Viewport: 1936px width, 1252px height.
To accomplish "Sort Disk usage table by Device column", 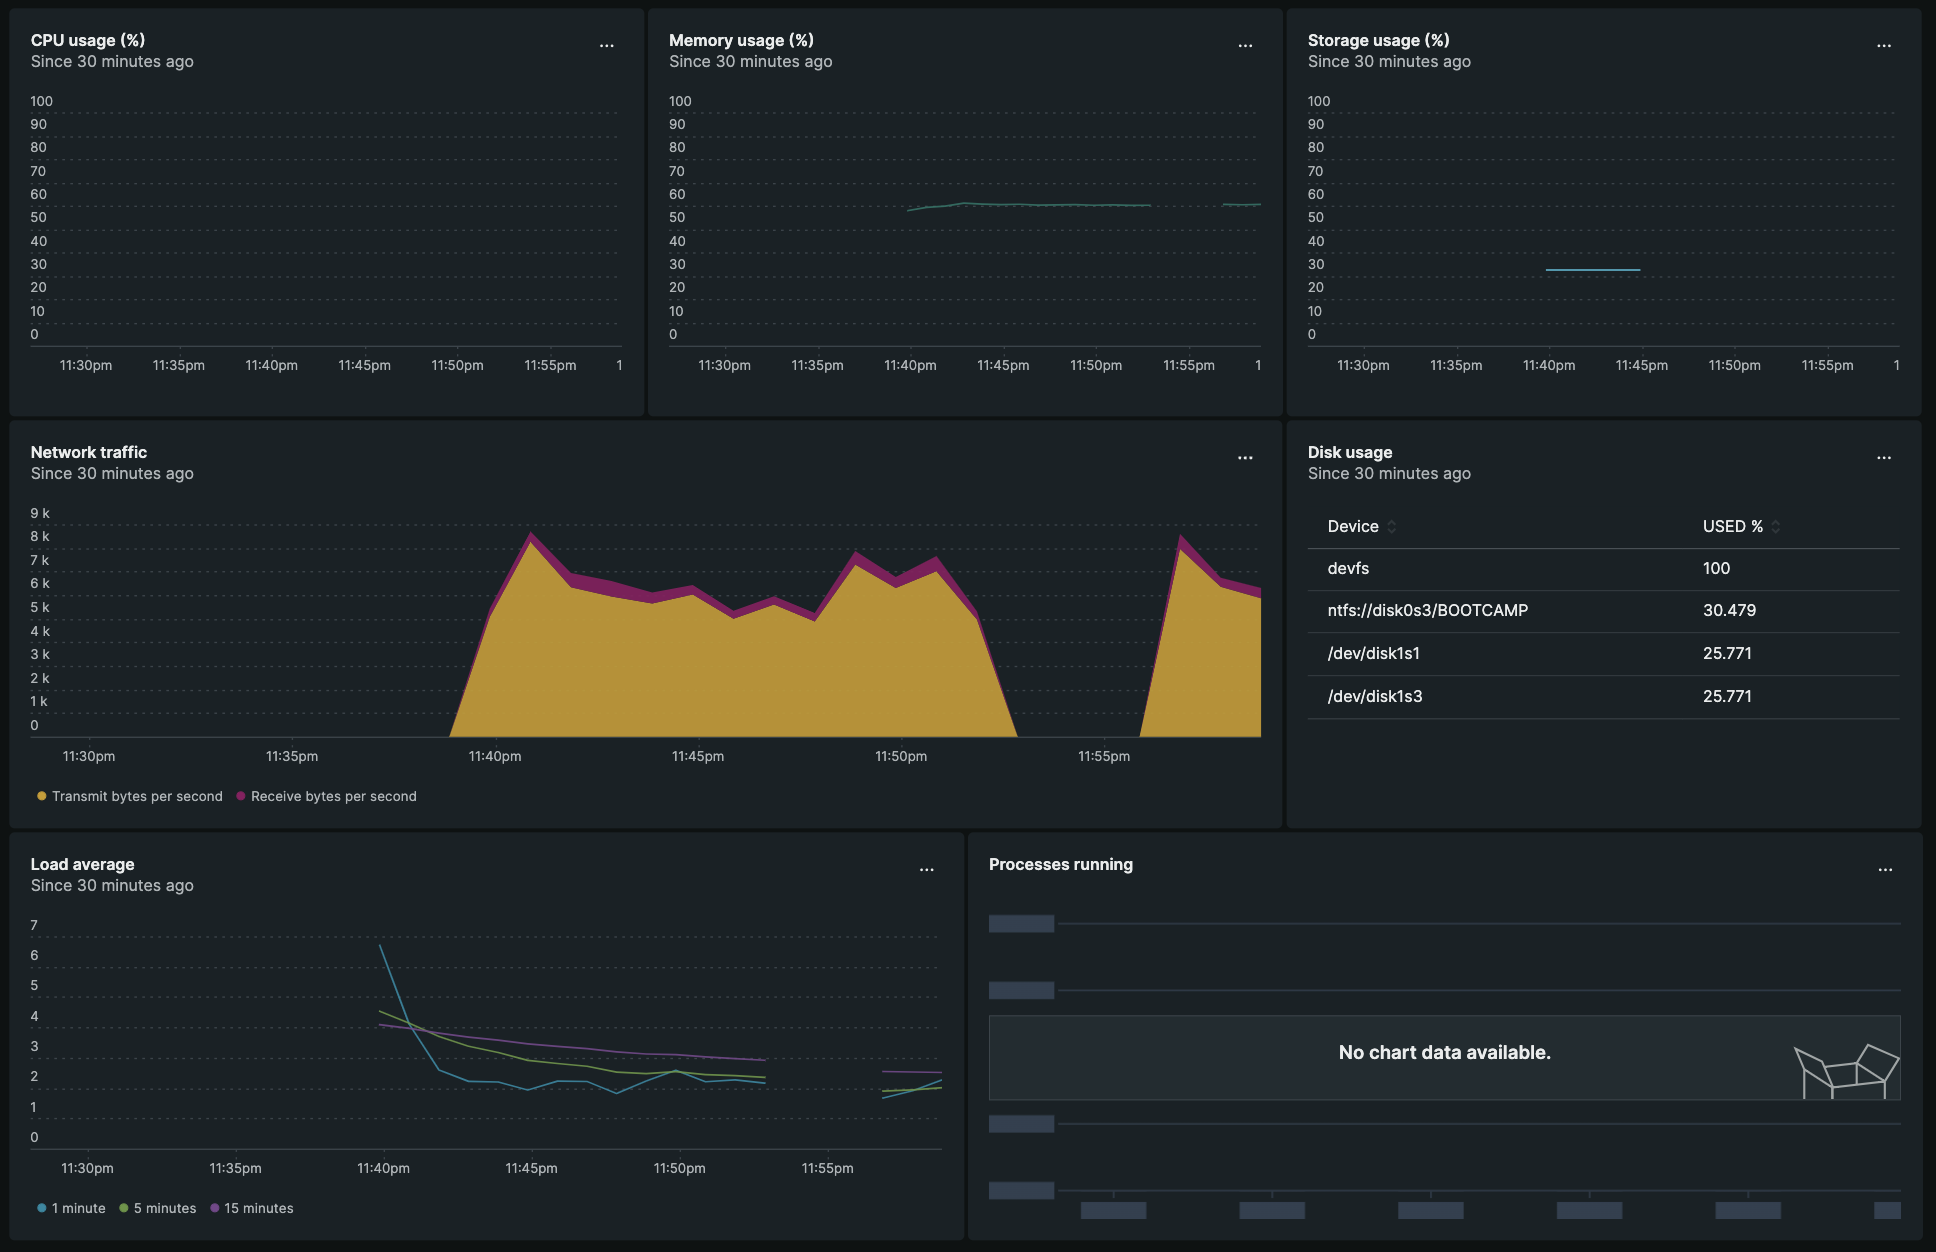I will click(1362, 526).
